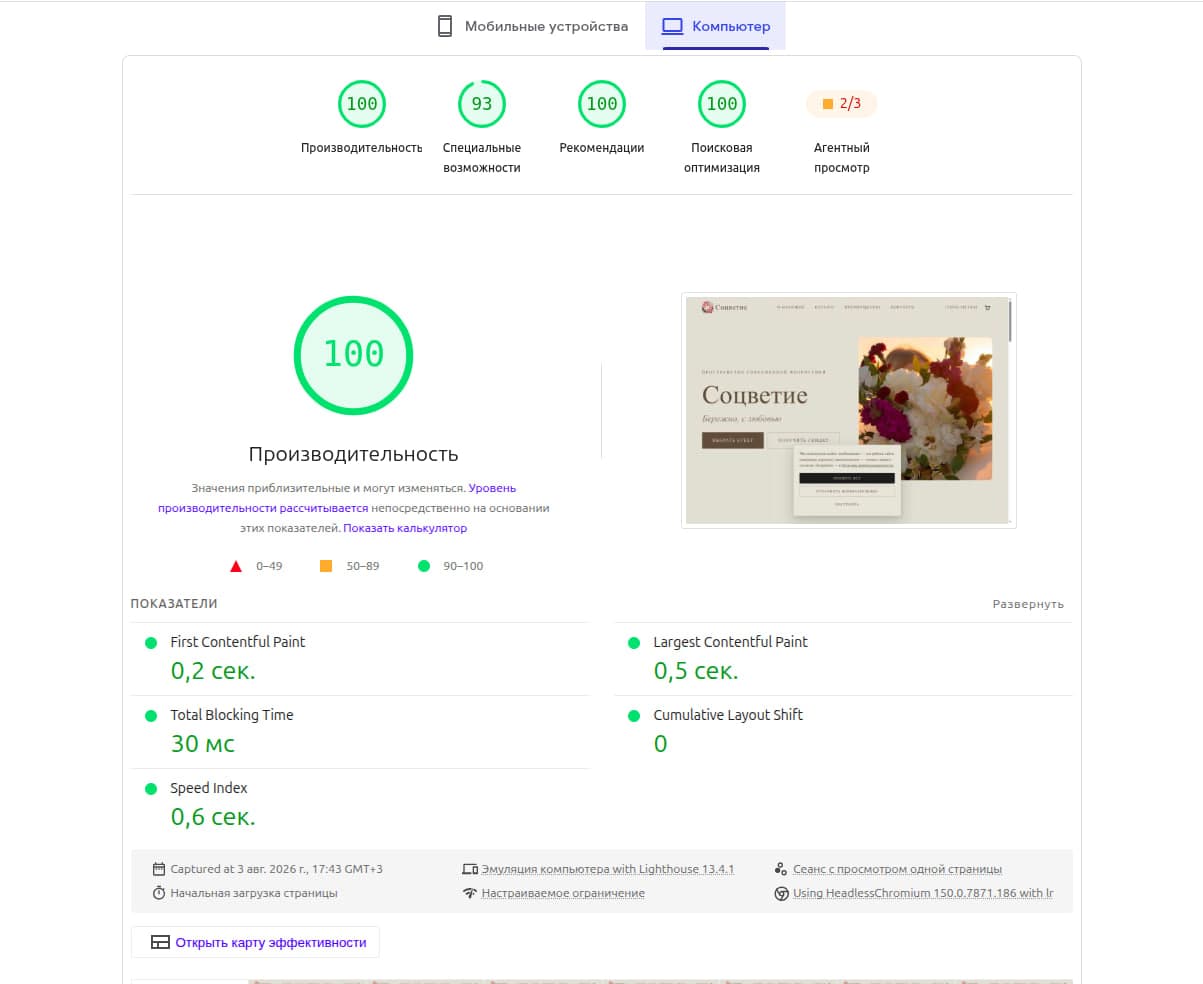Click the large 100 performance gauge
1203x984 pixels.
point(353,354)
